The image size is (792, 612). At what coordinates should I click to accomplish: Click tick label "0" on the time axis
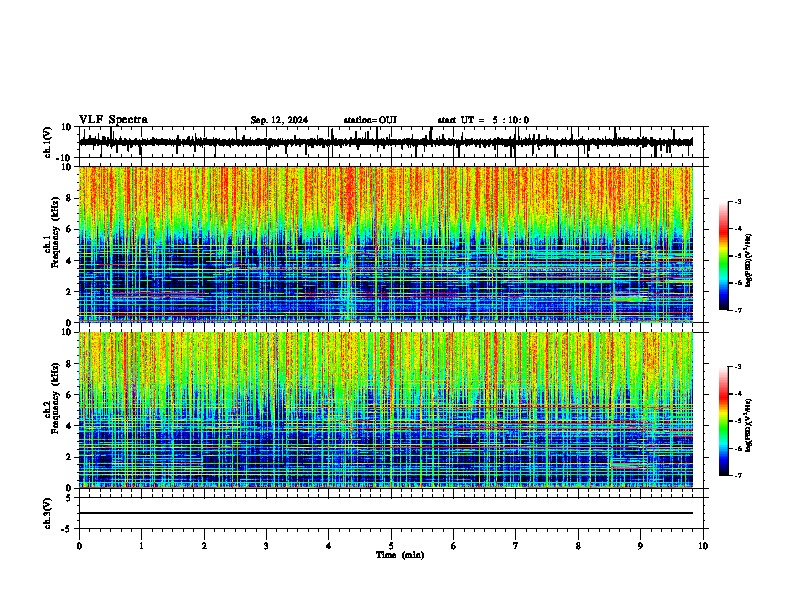click(79, 546)
